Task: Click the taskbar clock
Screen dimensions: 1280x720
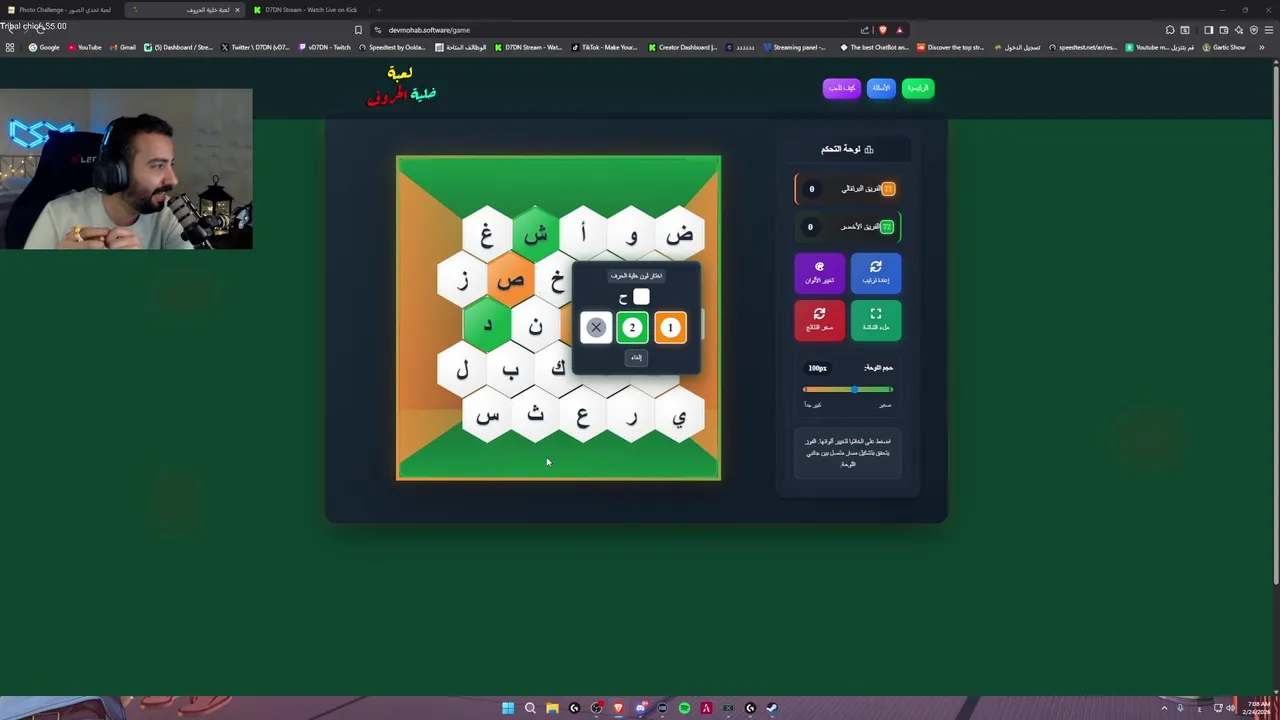Action: tap(1258, 708)
